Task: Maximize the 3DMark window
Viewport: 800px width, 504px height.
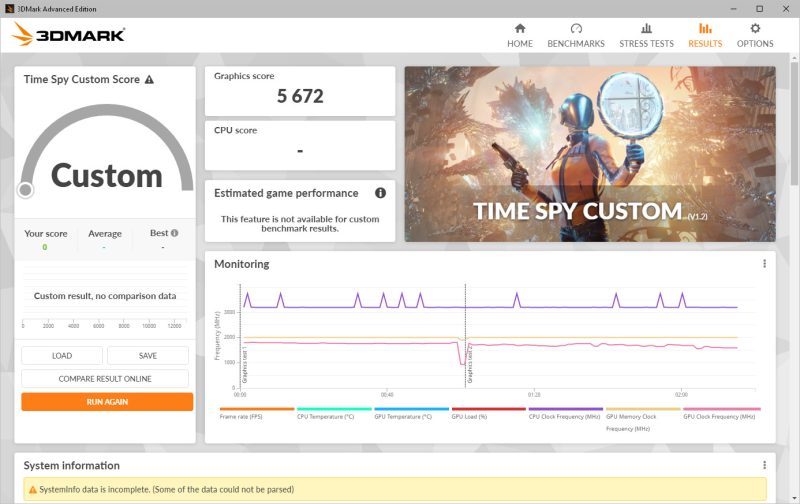Action: tap(760, 9)
